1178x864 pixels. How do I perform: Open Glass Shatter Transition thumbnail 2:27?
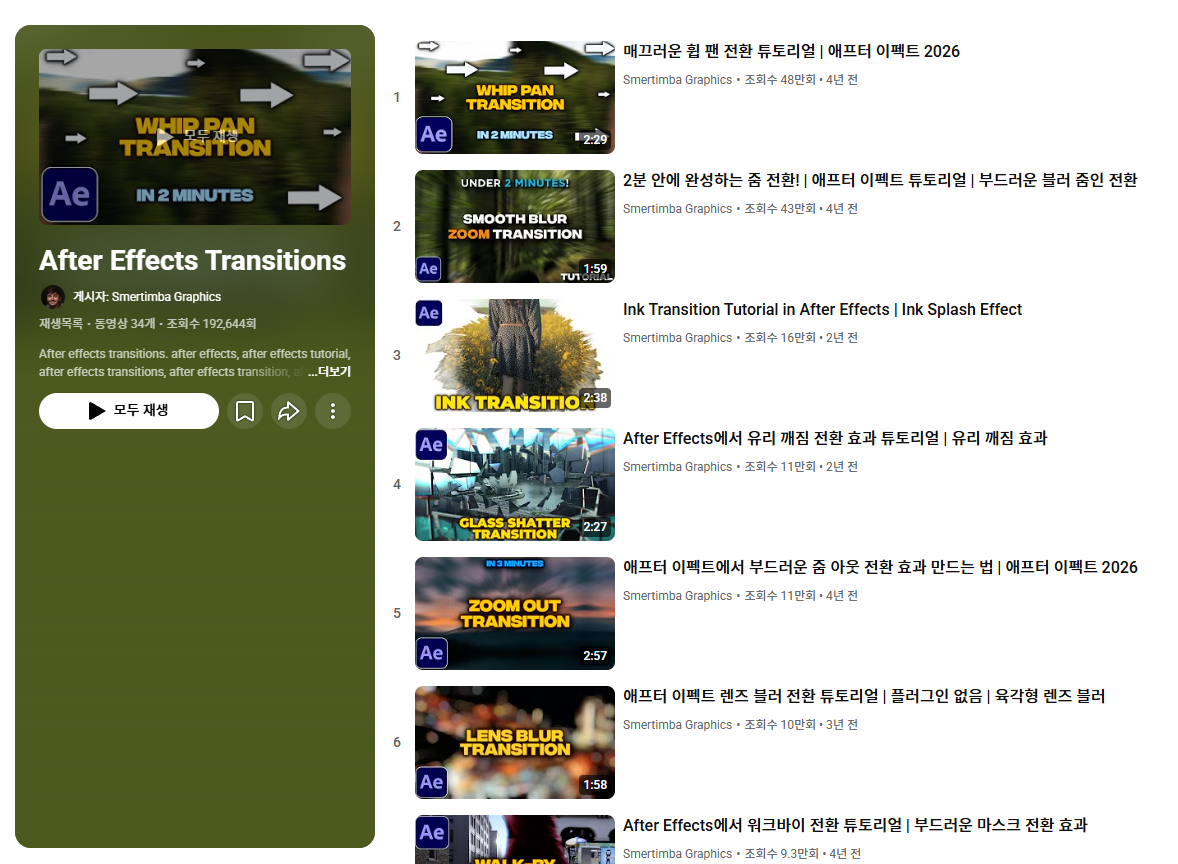pyautogui.click(x=515, y=485)
